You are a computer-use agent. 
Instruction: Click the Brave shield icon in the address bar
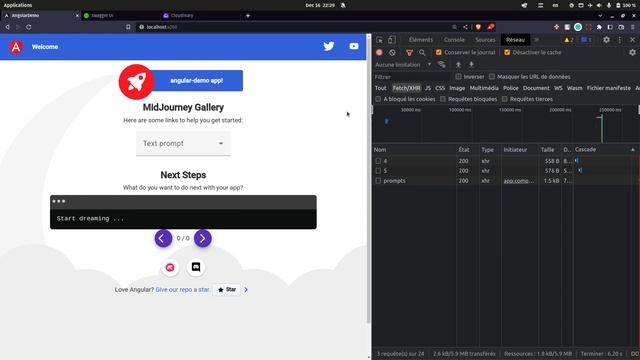[x=478, y=27]
